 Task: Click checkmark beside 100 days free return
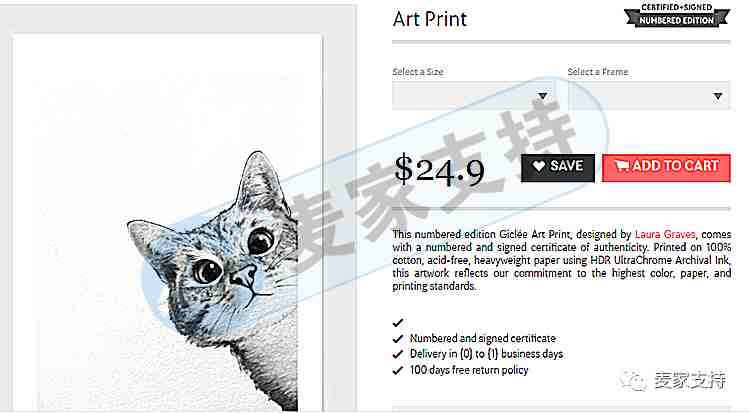[x=397, y=370]
